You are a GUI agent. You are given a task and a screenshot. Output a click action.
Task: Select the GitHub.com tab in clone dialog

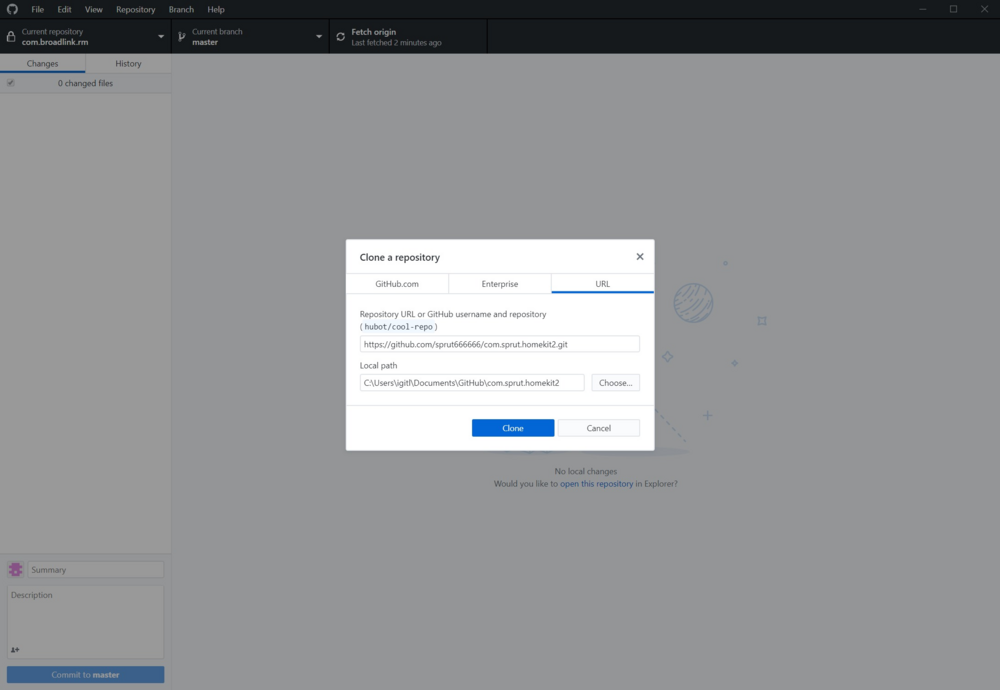click(x=397, y=284)
